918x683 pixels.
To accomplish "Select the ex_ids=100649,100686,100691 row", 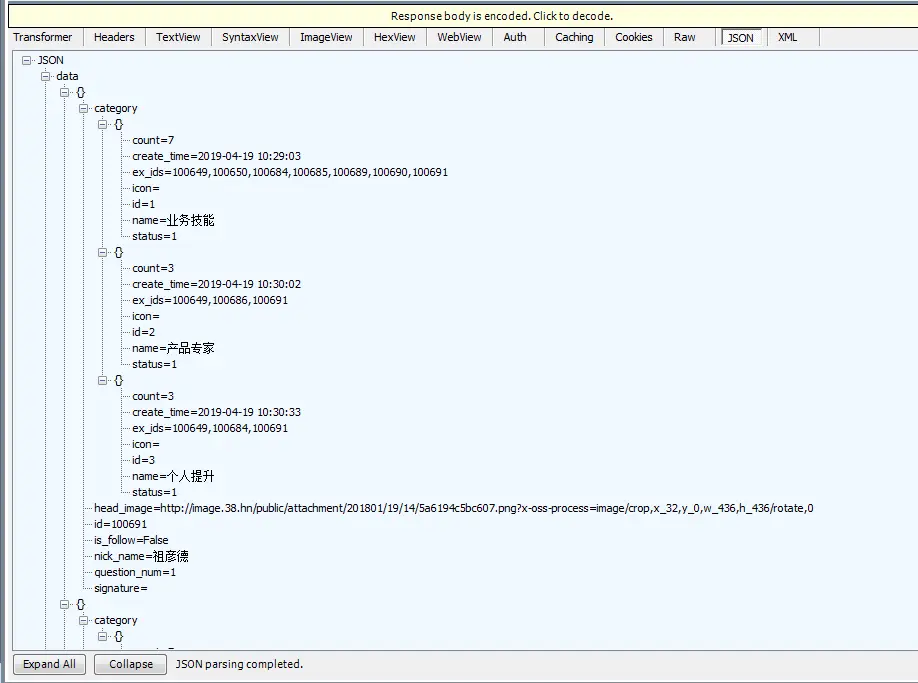I will pos(210,300).
